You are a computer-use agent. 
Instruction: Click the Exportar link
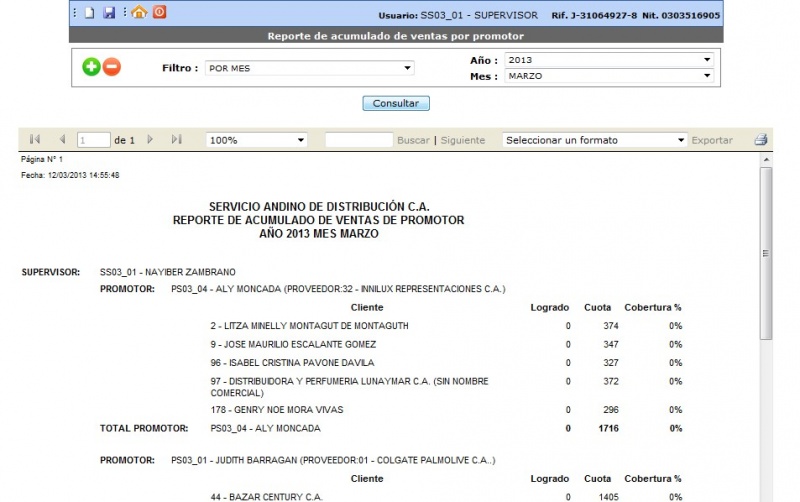(712, 140)
